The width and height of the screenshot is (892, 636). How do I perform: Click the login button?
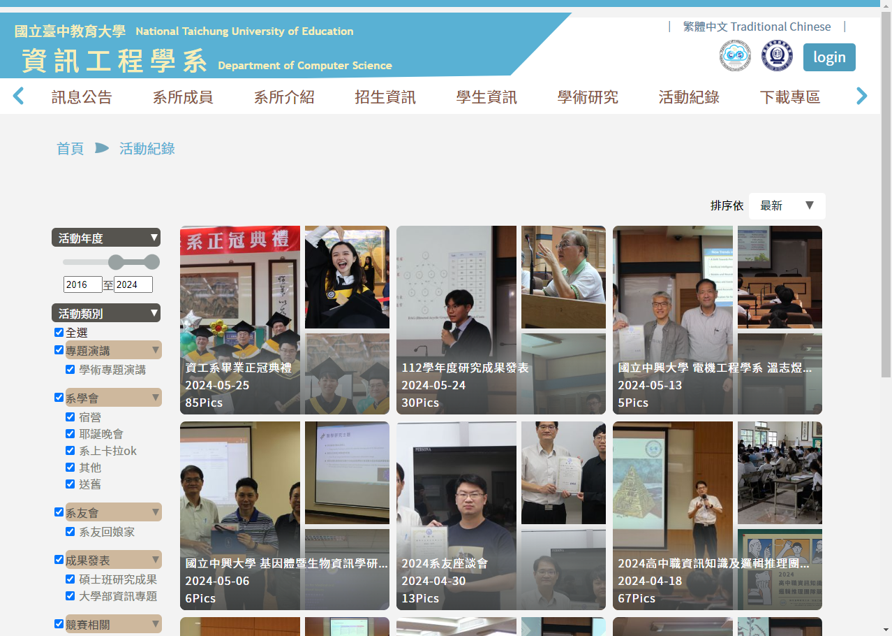(x=829, y=57)
